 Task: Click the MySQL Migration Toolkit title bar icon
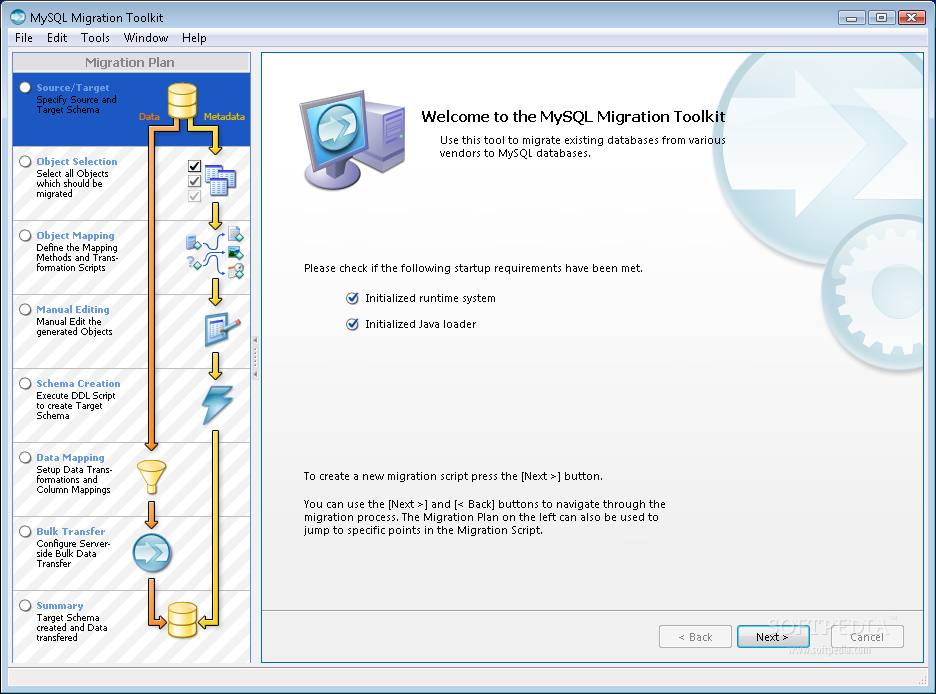[x=18, y=17]
